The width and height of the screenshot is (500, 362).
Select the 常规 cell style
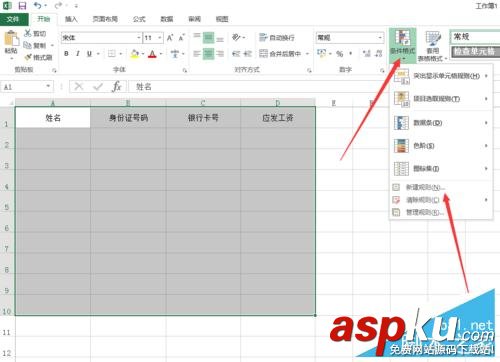click(474, 36)
